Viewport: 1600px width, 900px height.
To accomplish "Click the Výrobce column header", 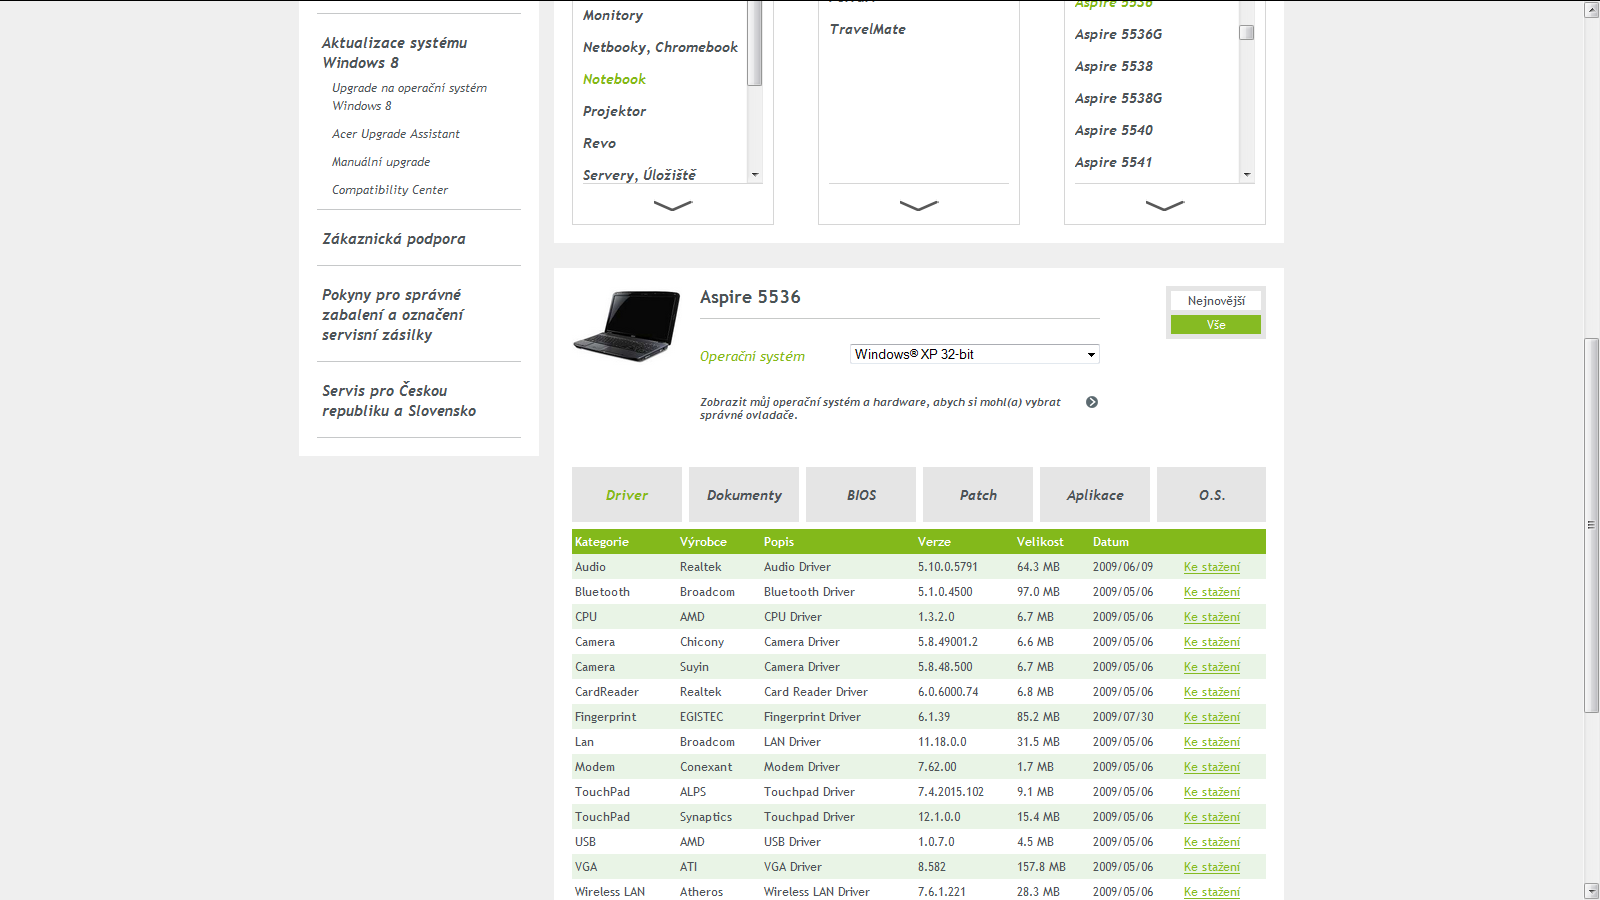I will coord(703,542).
